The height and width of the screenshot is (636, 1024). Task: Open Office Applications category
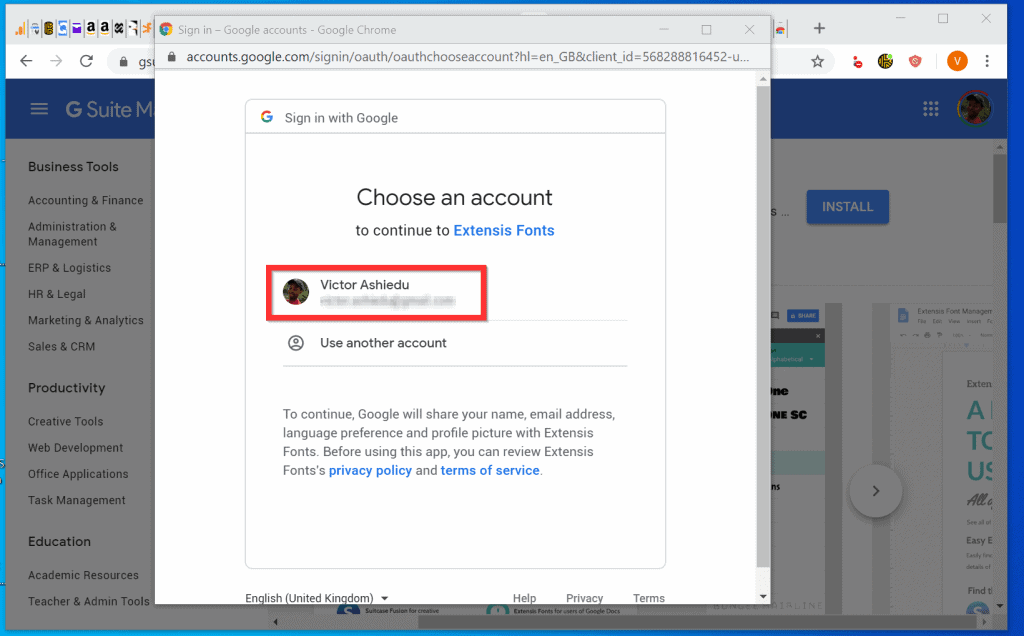[x=78, y=473]
